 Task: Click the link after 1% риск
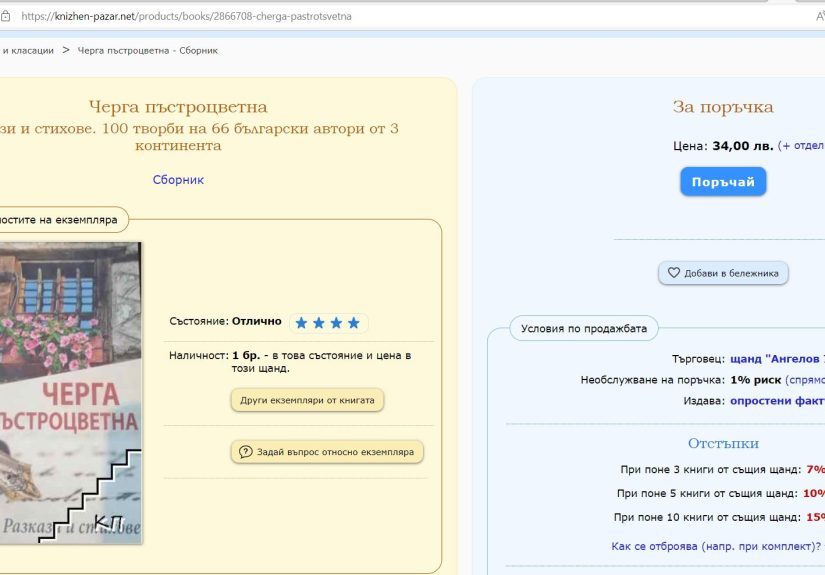click(x=804, y=380)
